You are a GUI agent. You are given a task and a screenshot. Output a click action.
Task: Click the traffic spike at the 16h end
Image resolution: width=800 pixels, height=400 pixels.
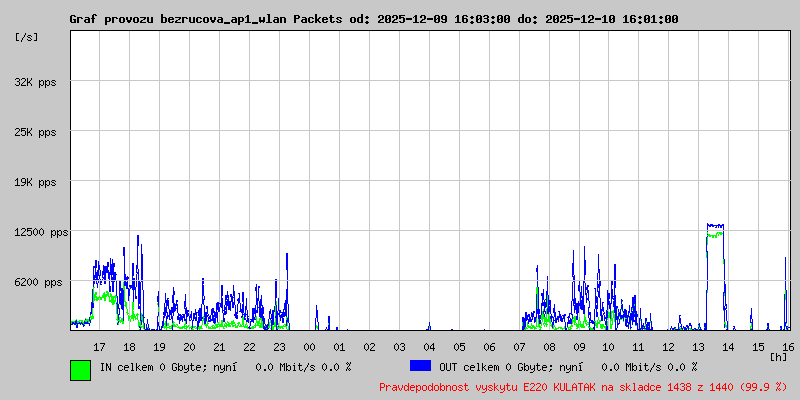786,293
